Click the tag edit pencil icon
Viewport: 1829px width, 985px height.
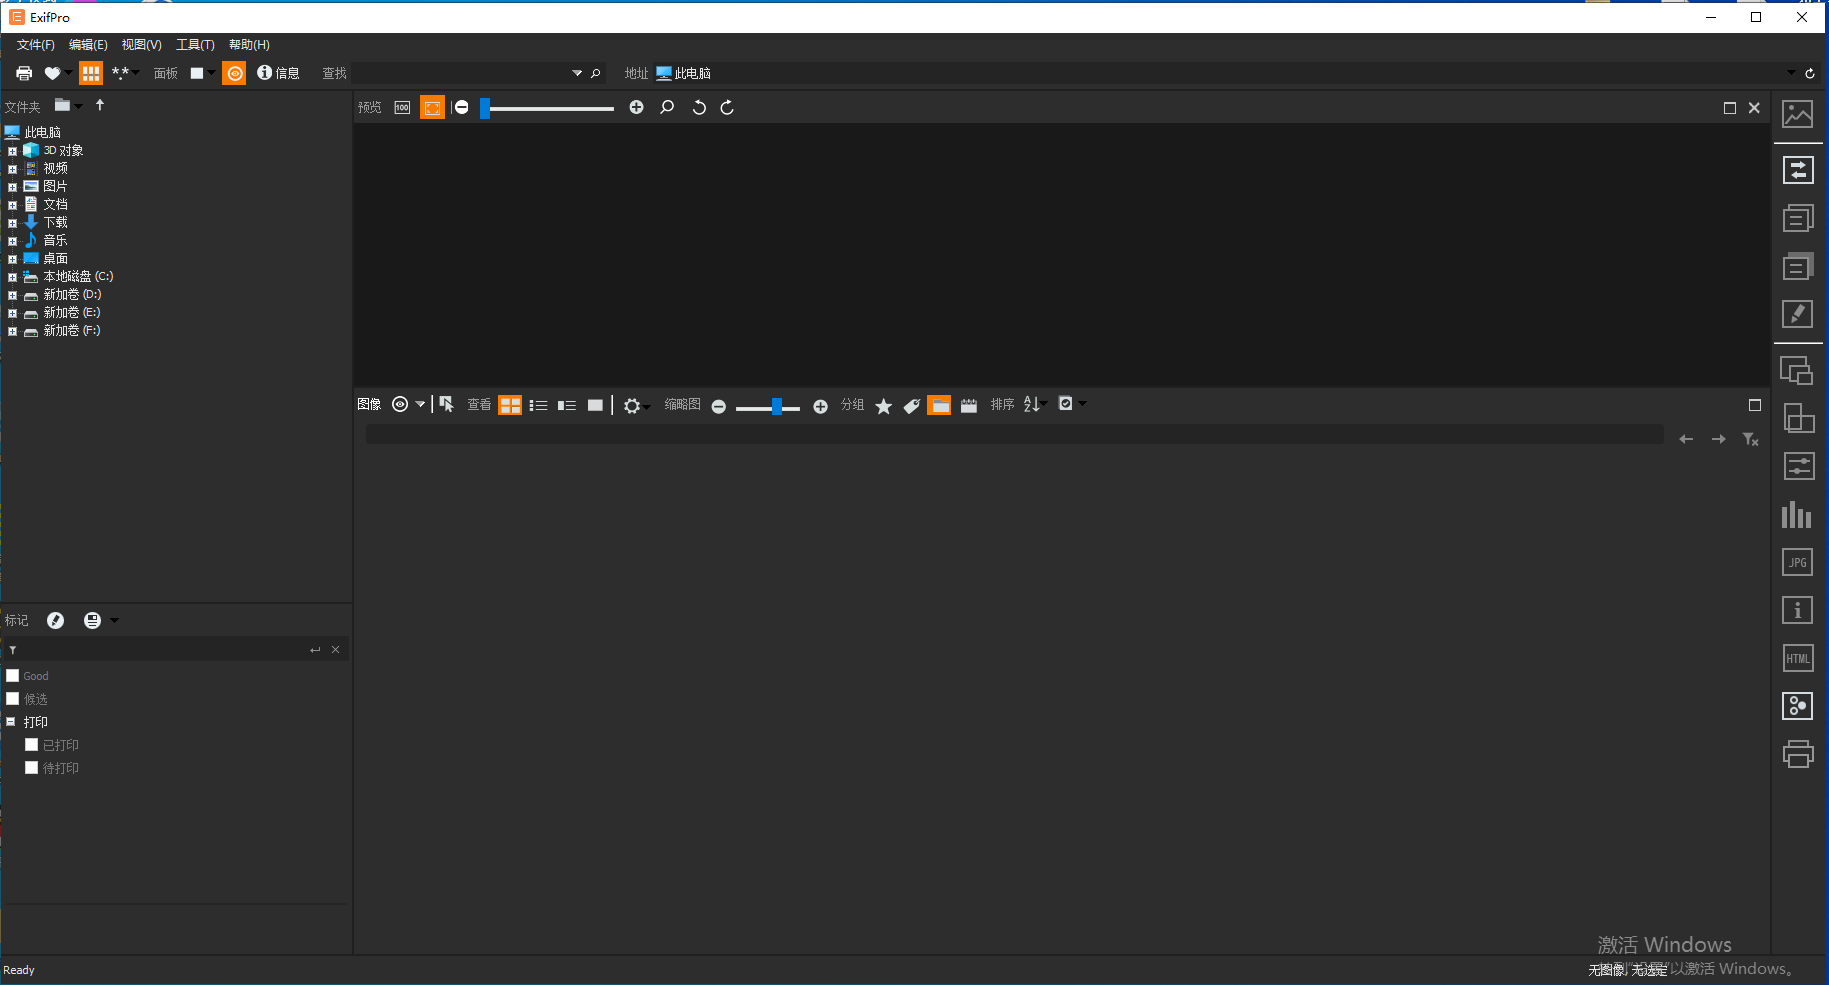coord(56,621)
